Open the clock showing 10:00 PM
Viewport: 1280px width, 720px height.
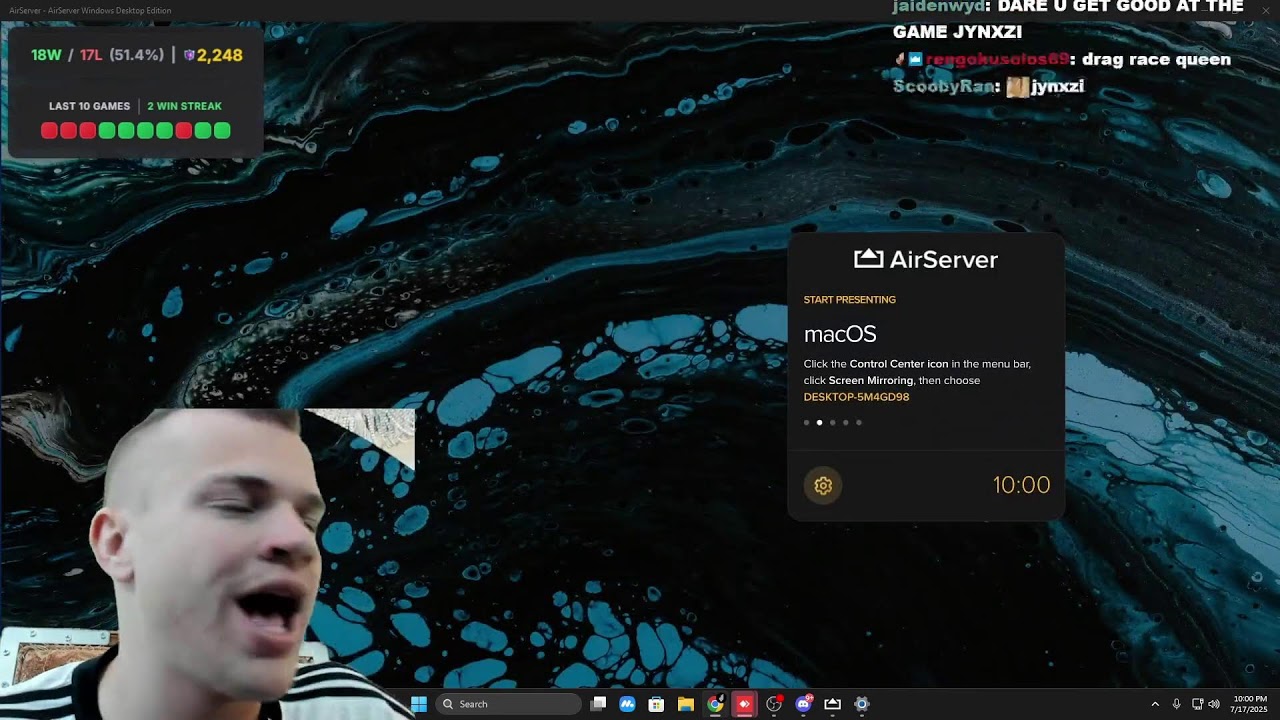1250,704
